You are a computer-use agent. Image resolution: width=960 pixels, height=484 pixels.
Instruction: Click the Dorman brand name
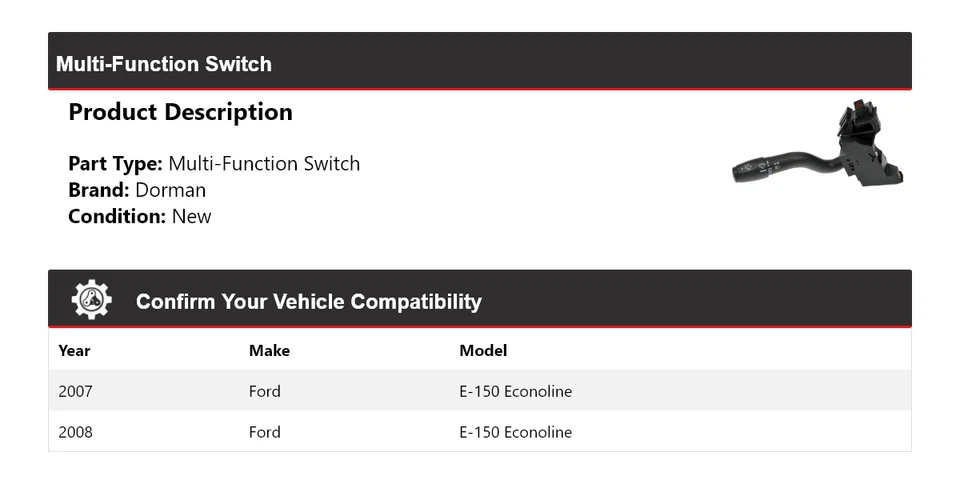[x=171, y=190]
